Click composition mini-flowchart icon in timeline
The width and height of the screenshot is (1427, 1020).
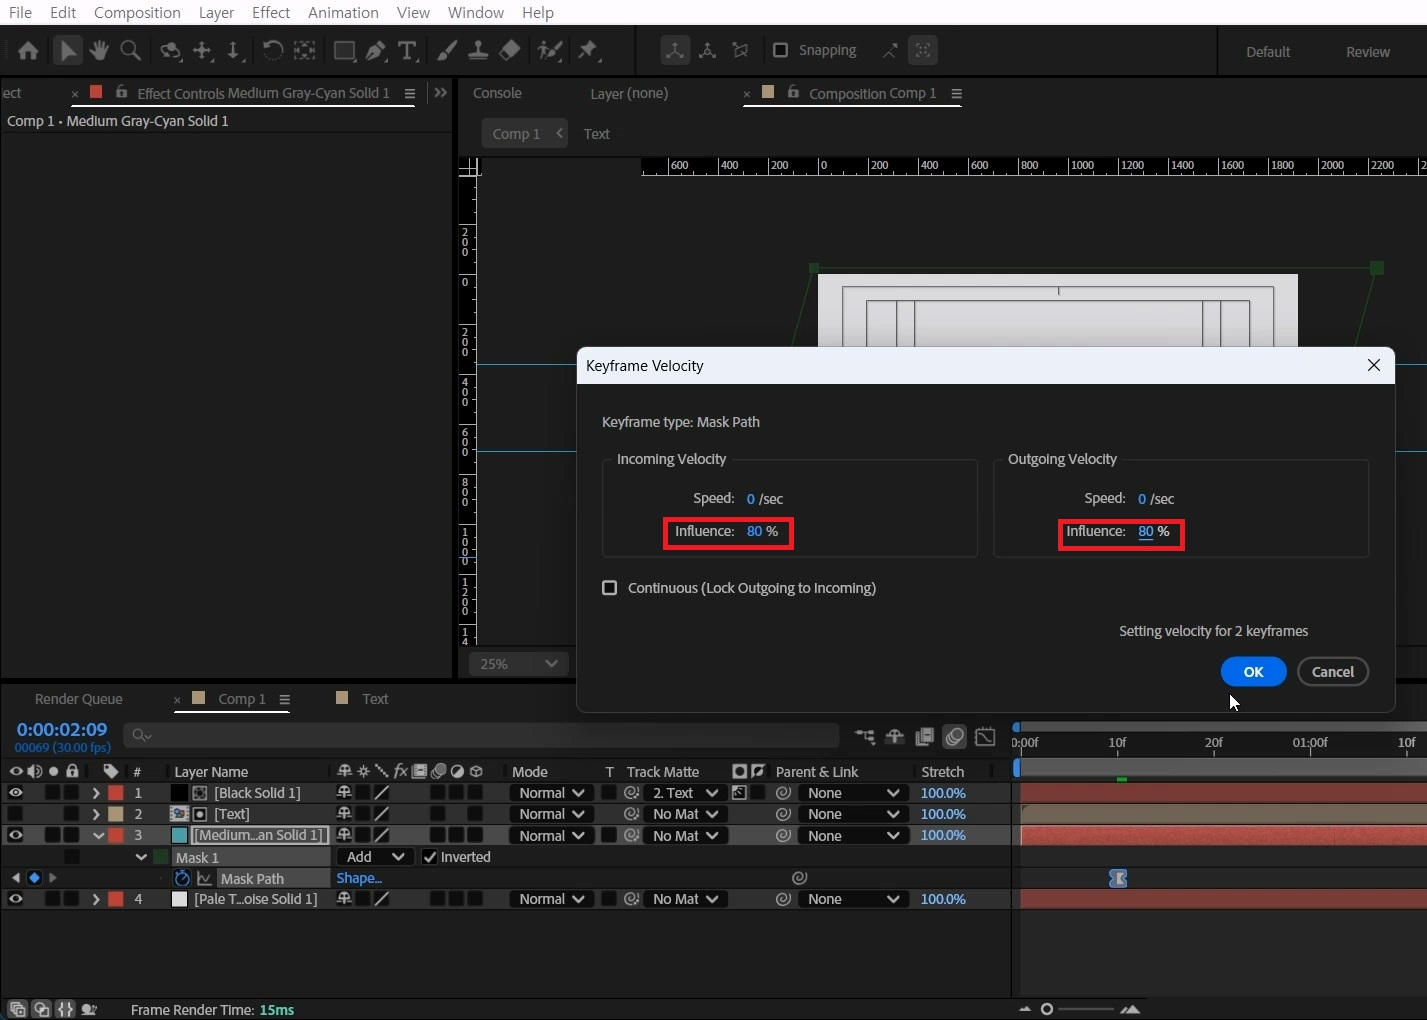tap(865, 737)
